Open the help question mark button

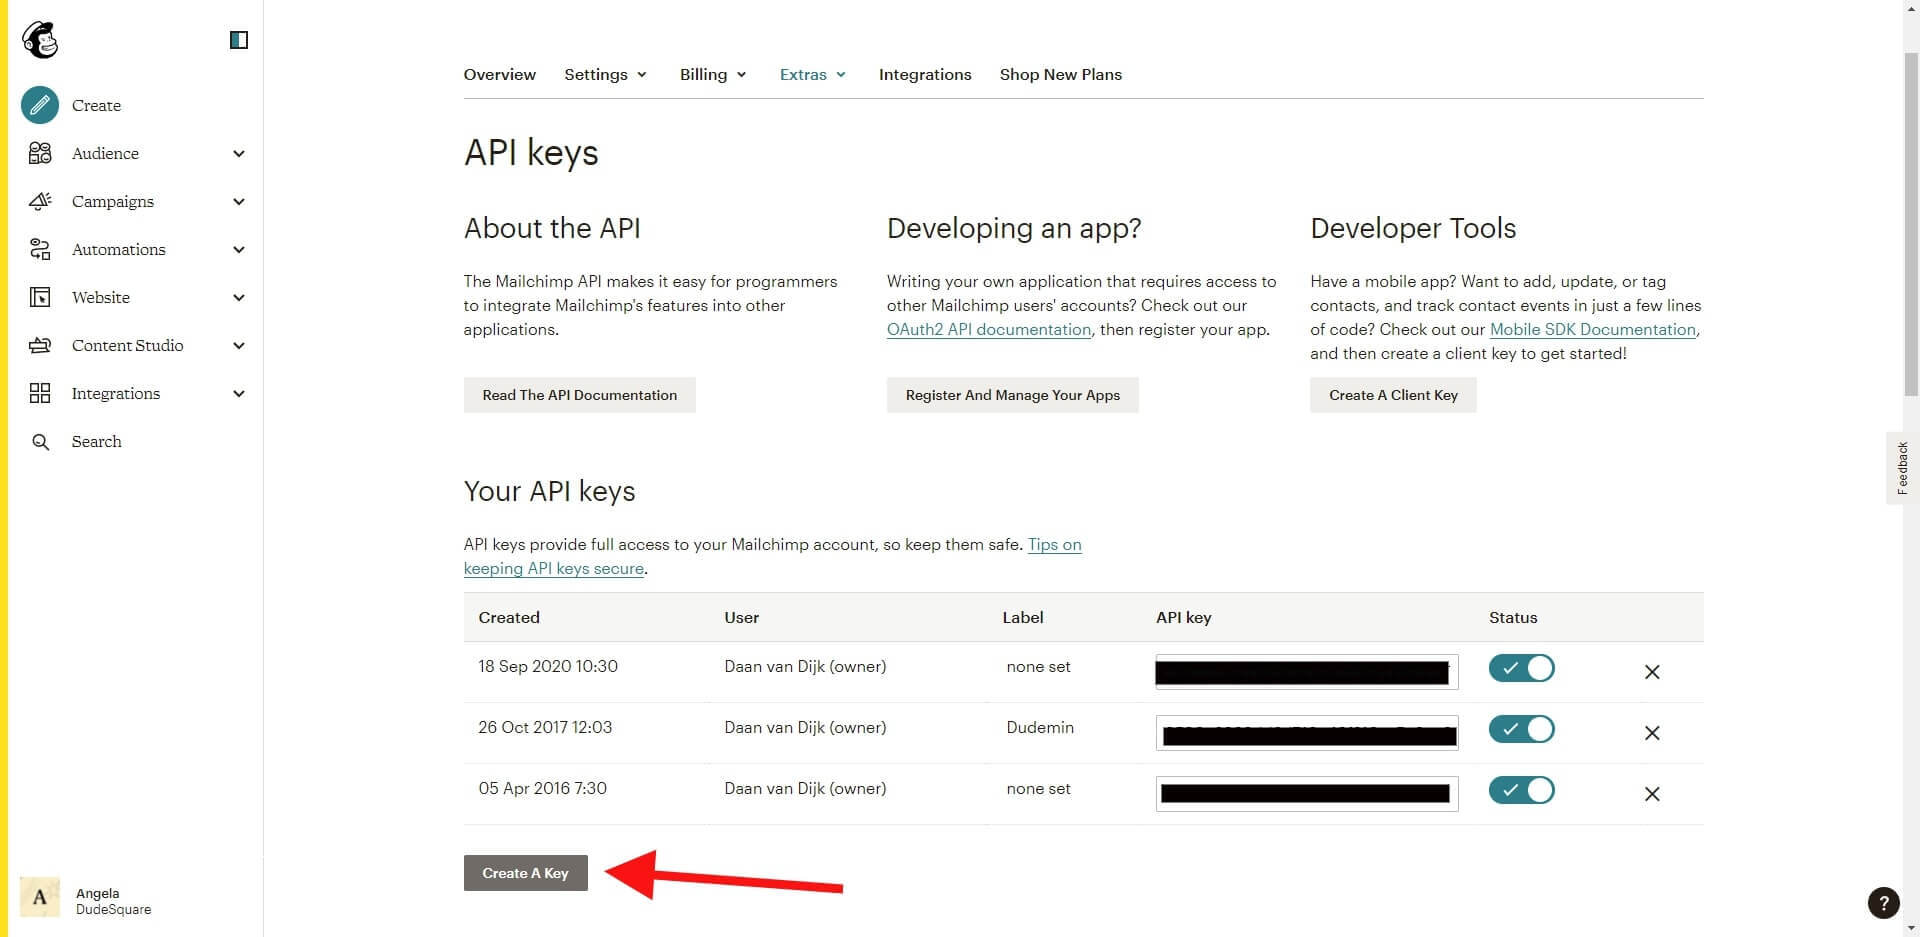(x=1883, y=903)
